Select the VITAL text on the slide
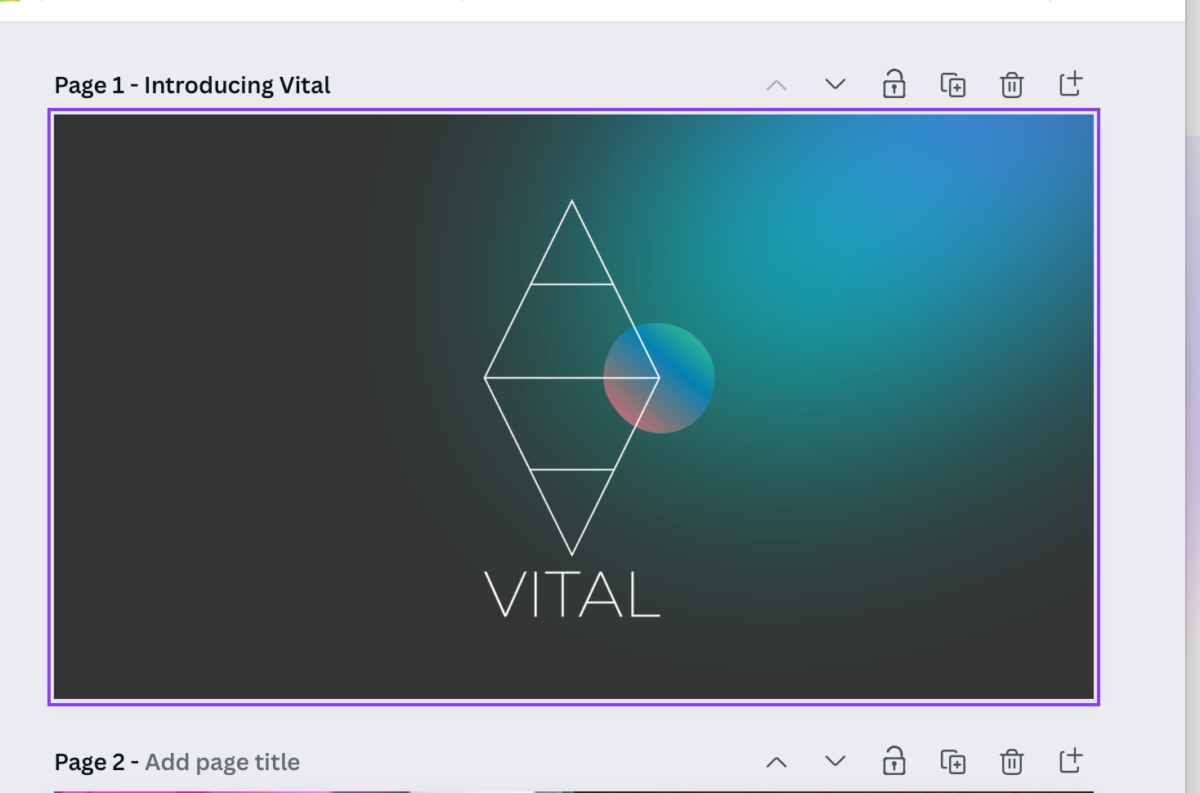 (572, 594)
